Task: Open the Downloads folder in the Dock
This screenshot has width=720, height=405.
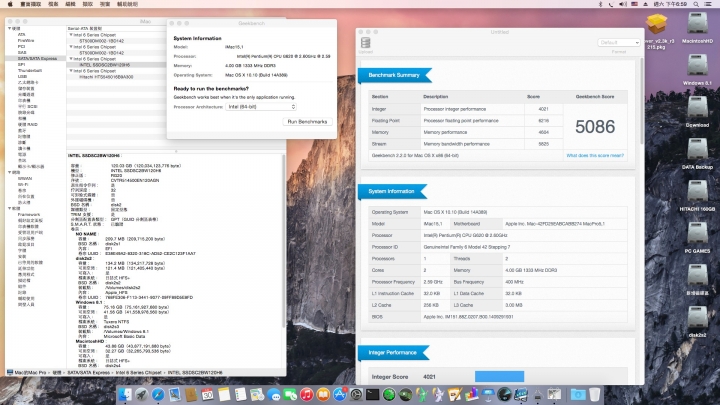Action: 578,394
